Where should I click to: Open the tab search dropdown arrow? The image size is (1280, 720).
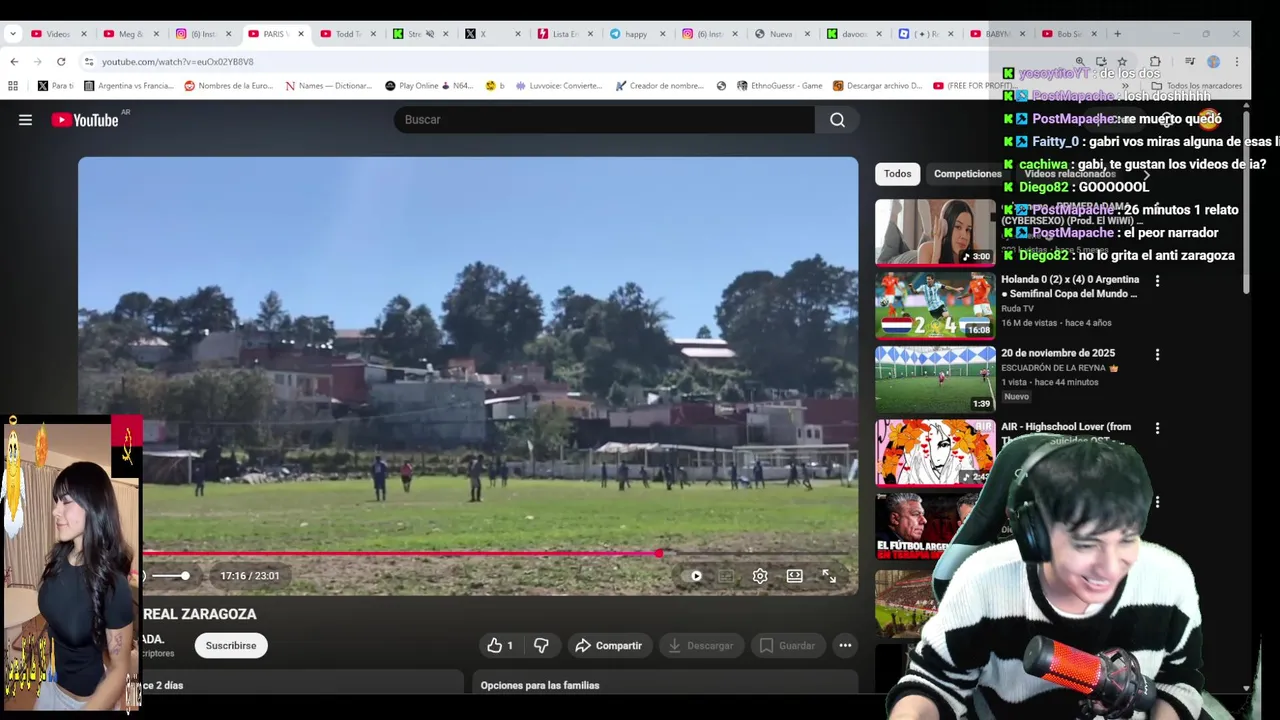tap(12, 34)
